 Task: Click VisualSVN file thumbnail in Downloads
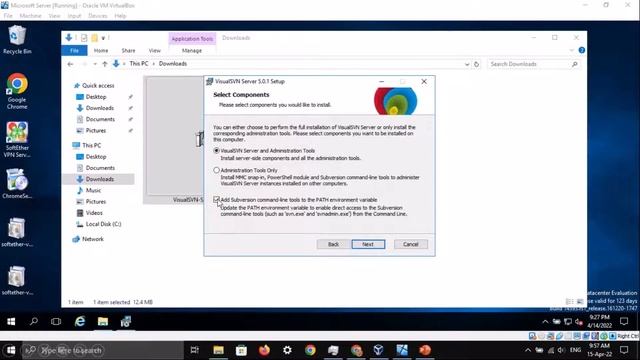(175, 140)
